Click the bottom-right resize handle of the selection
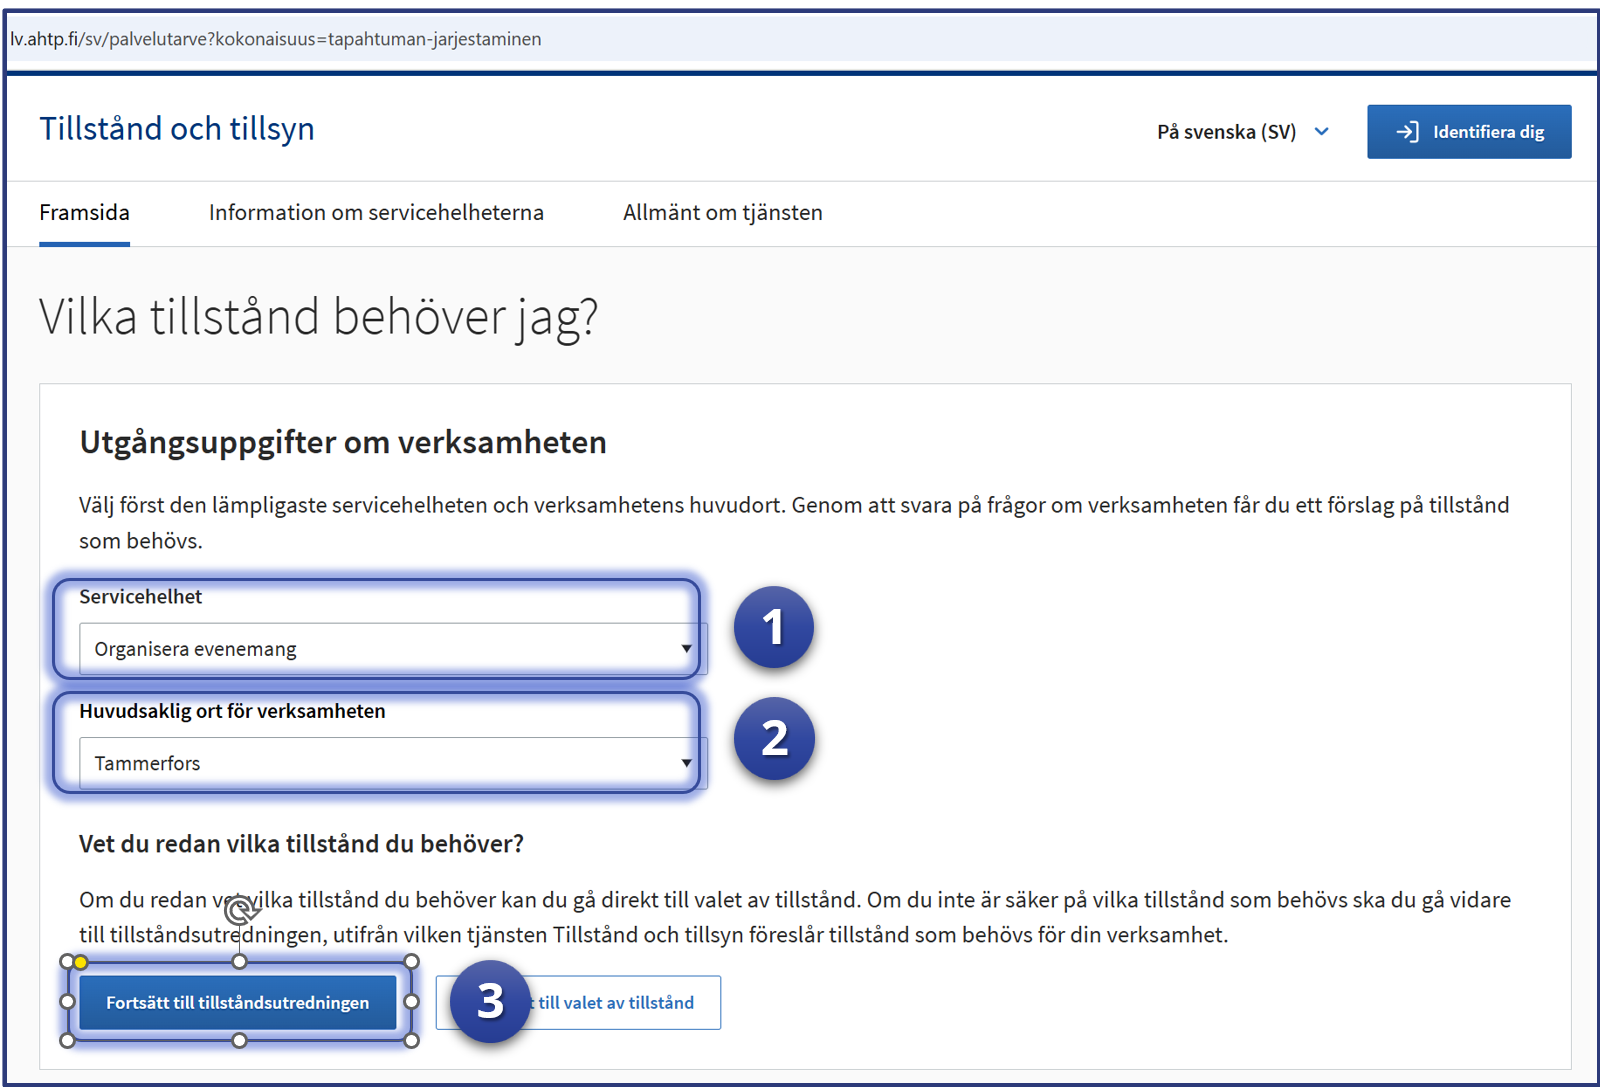The image size is (1600, 1087). tap(411, 1041)
